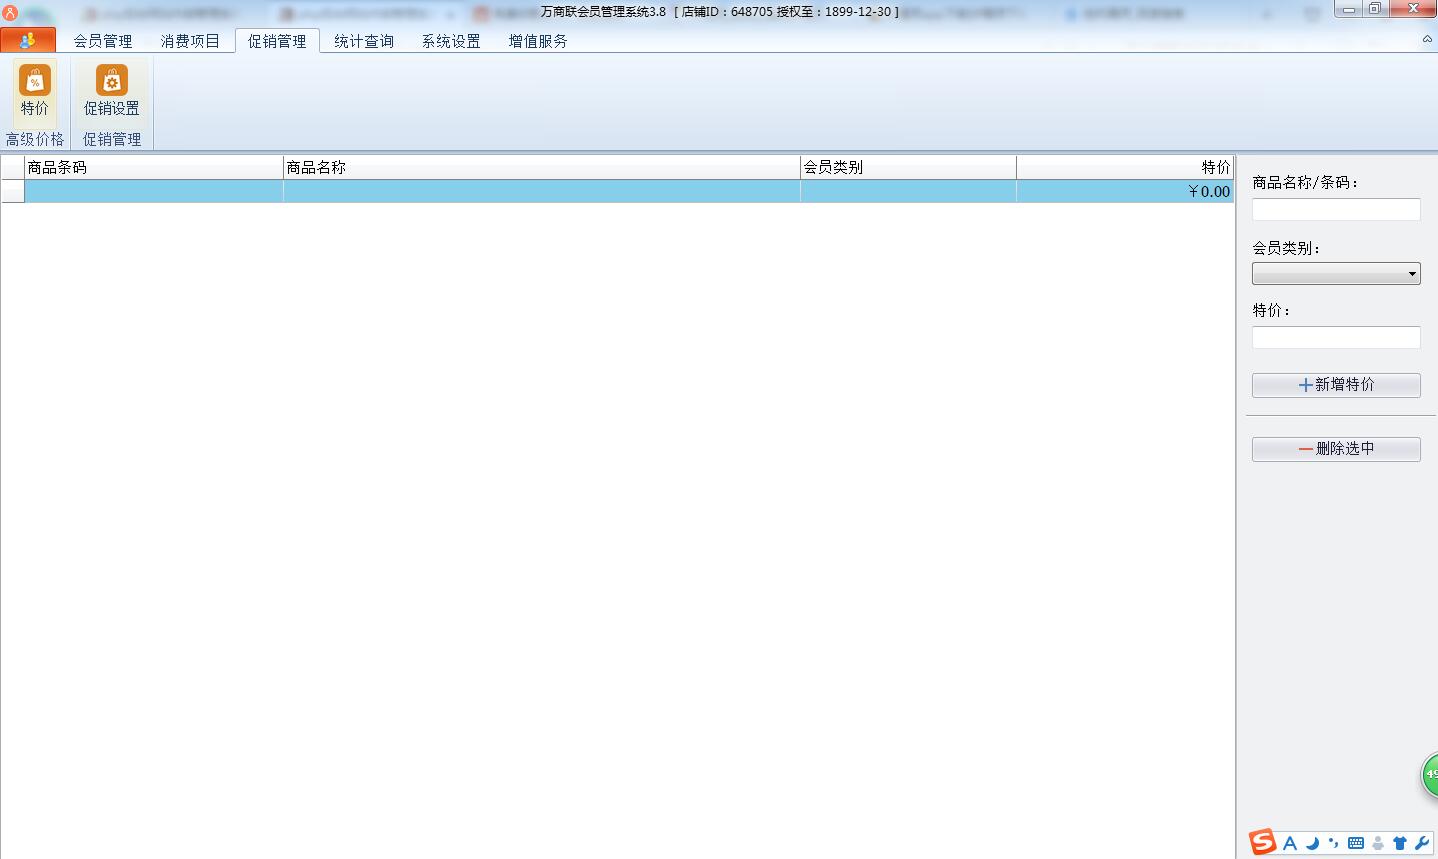Click the moon icon on the Sogou bar
Image resolution: width=1438 pixels, height=859 pixels.
1312,842
